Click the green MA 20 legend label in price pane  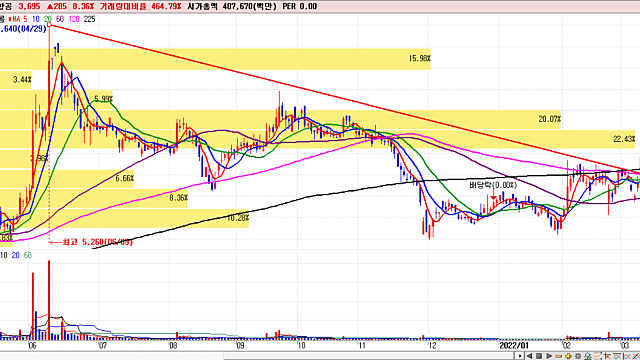coord(48,19)
